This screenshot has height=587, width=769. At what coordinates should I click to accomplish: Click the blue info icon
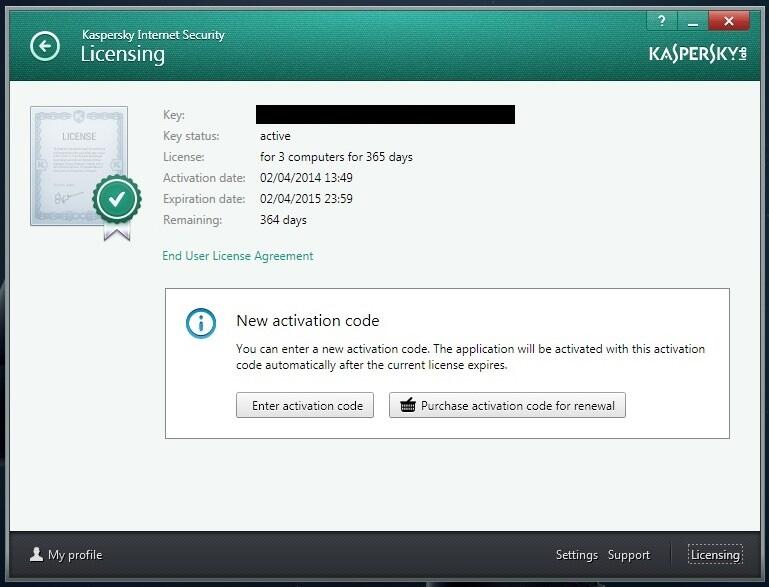pyautogui.click(x=201, y=323)
